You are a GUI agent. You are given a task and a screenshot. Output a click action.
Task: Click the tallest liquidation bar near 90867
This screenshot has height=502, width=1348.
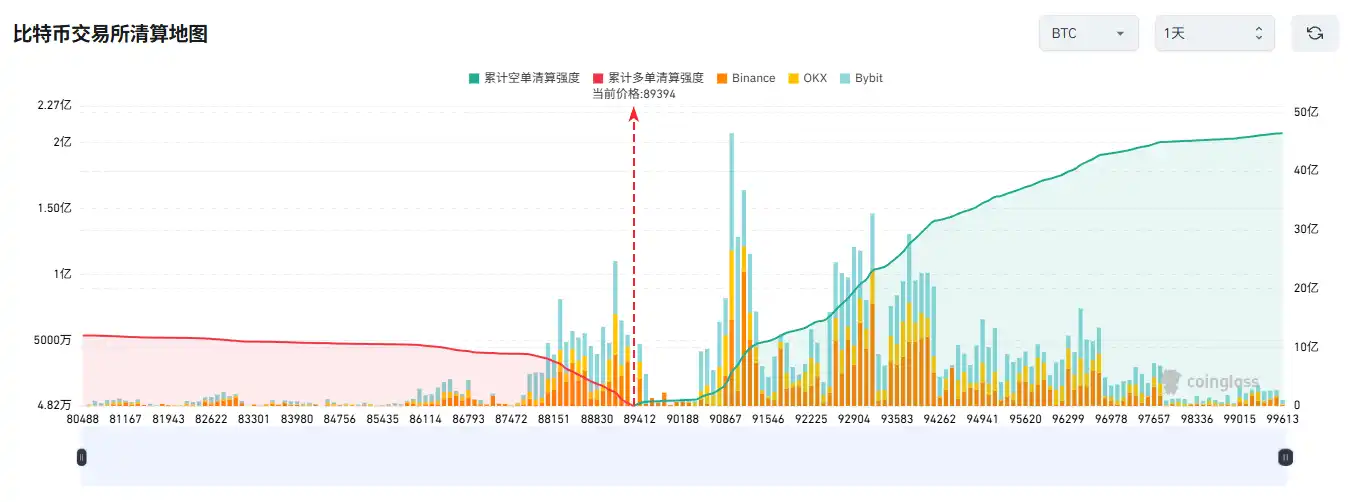[x=732, y=269]
